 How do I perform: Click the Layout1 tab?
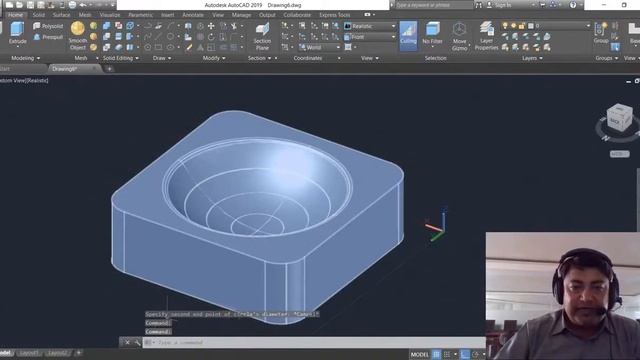click(29, 353)
